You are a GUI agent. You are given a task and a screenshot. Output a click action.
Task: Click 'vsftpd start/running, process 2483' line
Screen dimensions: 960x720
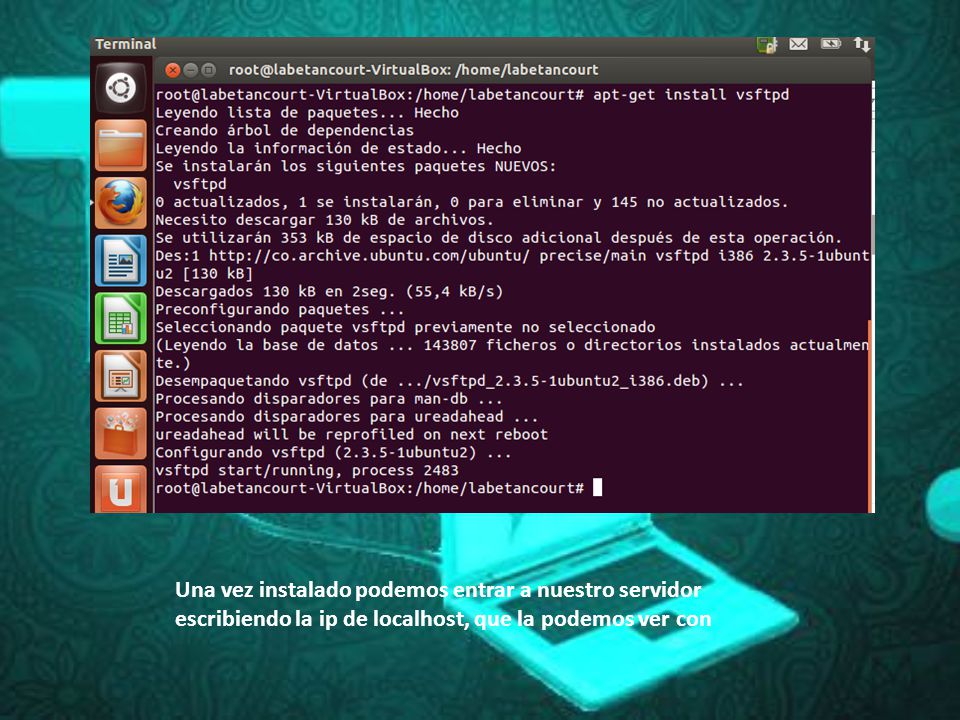(x=307, y=470)
